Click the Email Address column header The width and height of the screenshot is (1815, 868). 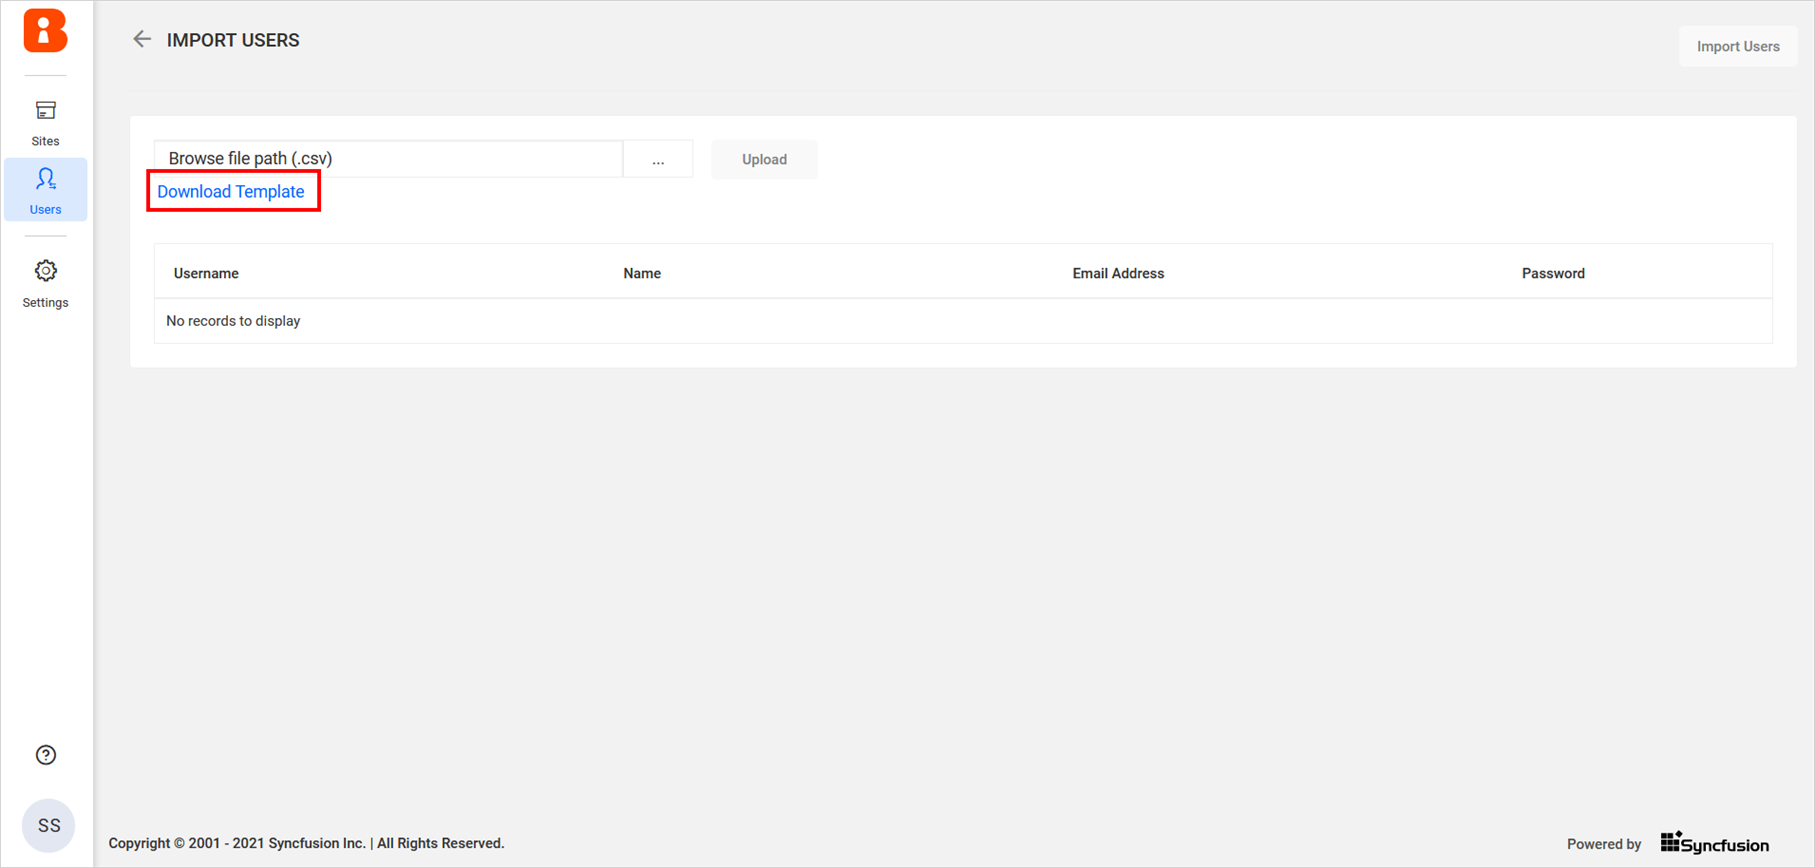pyautogui.click(x=1118, y=273)
